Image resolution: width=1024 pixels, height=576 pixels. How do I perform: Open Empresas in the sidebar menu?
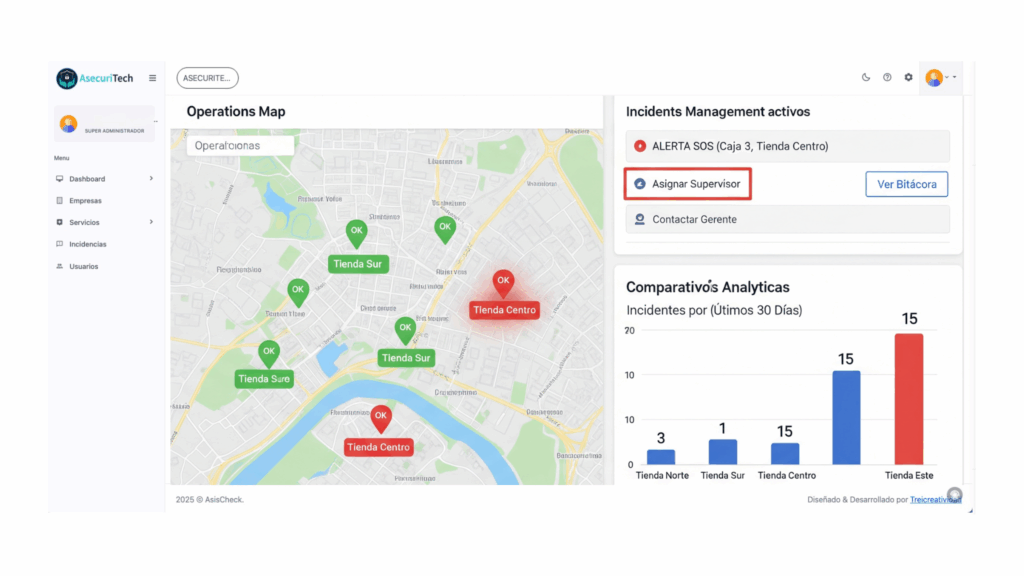[85, 201]
